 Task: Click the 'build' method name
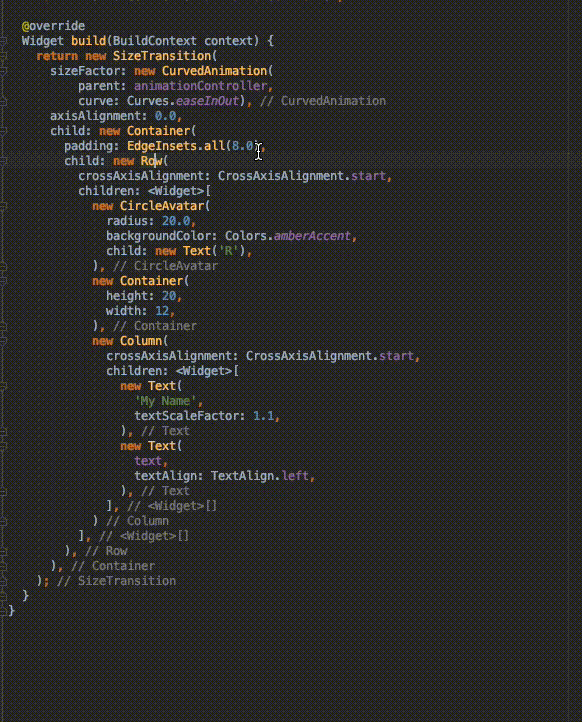(x=88, y=41)
